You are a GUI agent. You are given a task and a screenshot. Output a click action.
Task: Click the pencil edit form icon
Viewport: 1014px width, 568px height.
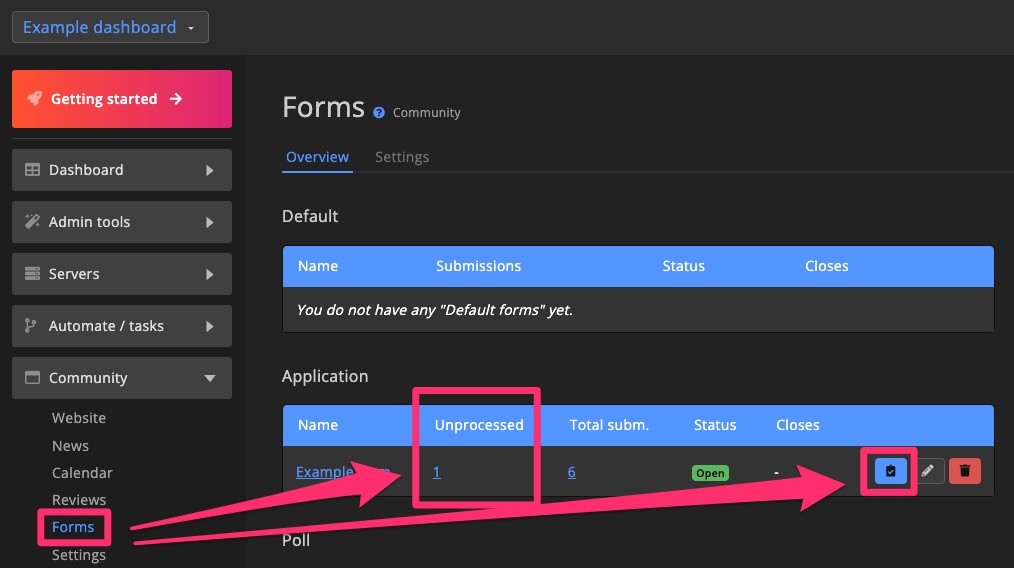tap(930, 471)
